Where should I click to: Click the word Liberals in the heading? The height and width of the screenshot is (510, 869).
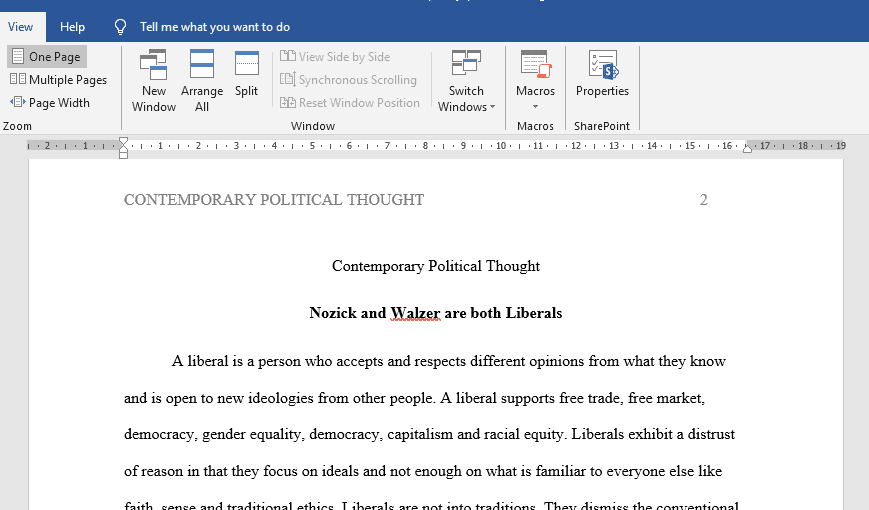click(534, 313)
